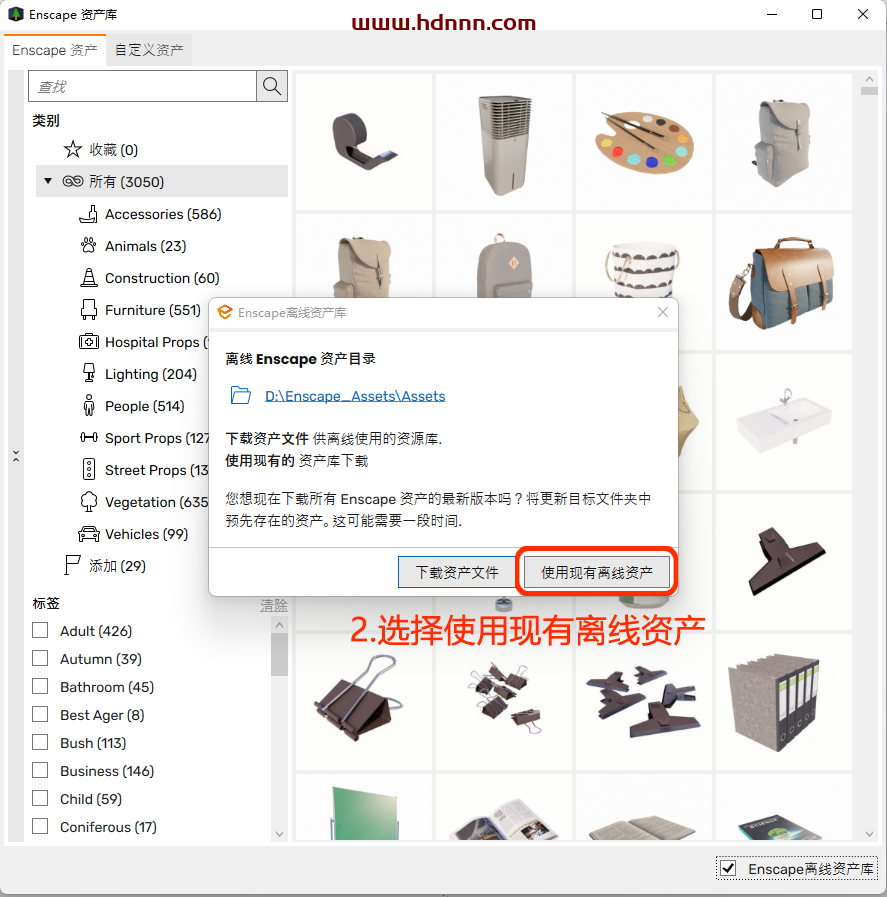
Task: Click the 所有 (3050) glasses icon
Action: (73, 181)
